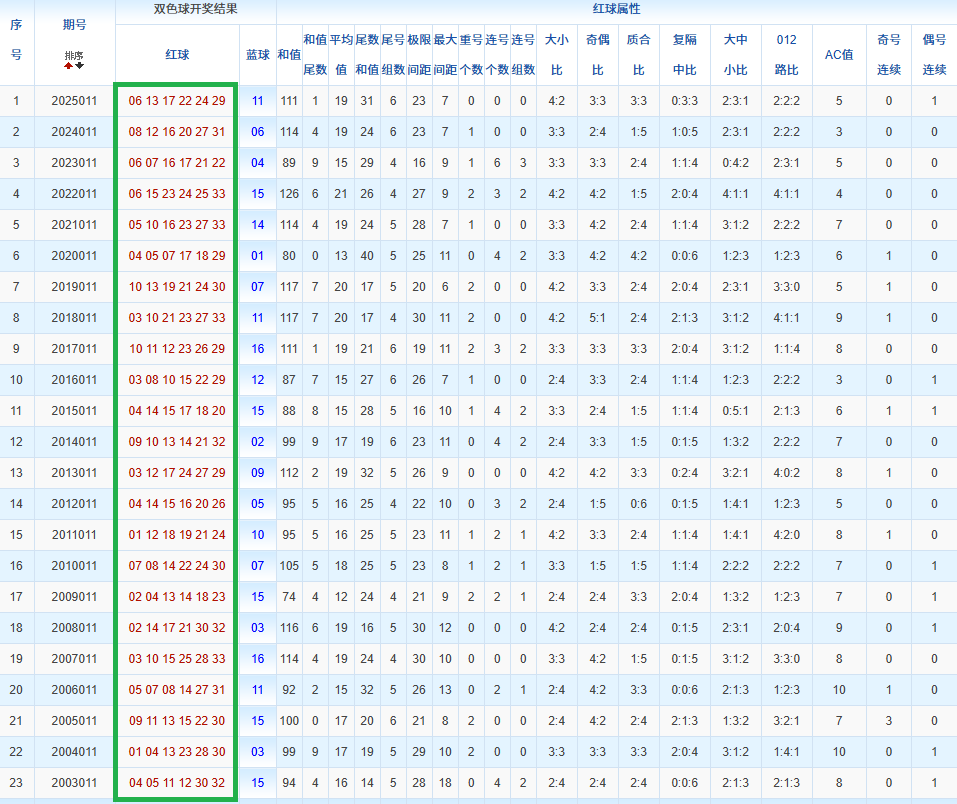Select the 期号 header label
Viewport: 957px width, 804px height.
(74, 24)
